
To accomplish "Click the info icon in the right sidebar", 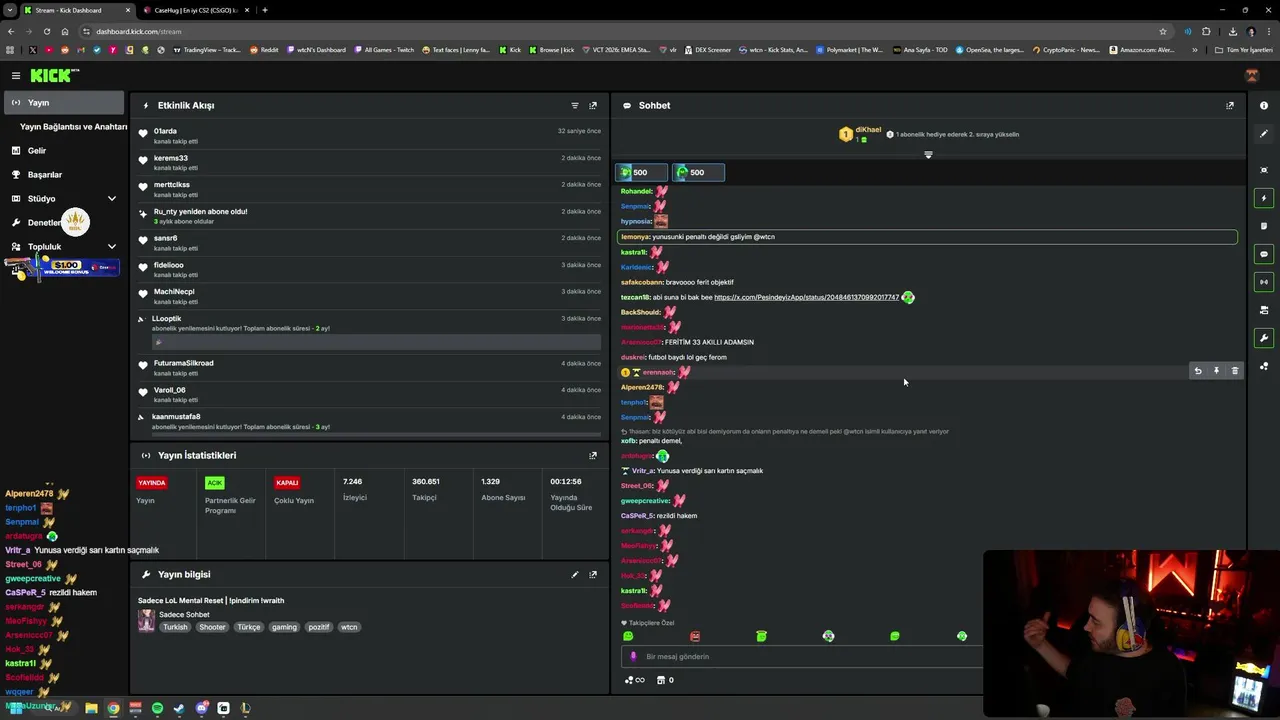I will (1264, 105).
